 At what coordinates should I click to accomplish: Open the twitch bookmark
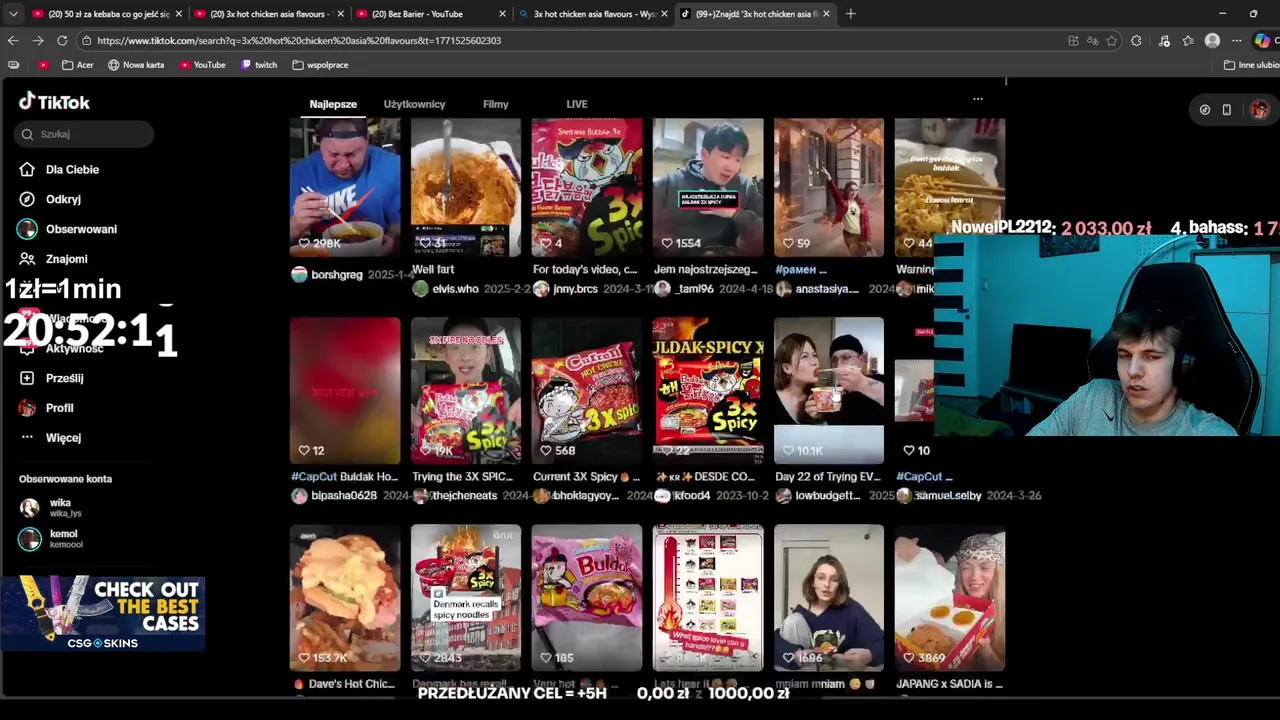(259, 65)
